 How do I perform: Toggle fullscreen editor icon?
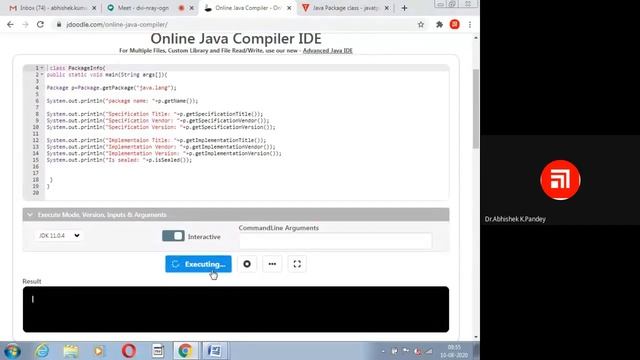click(297, 264)
